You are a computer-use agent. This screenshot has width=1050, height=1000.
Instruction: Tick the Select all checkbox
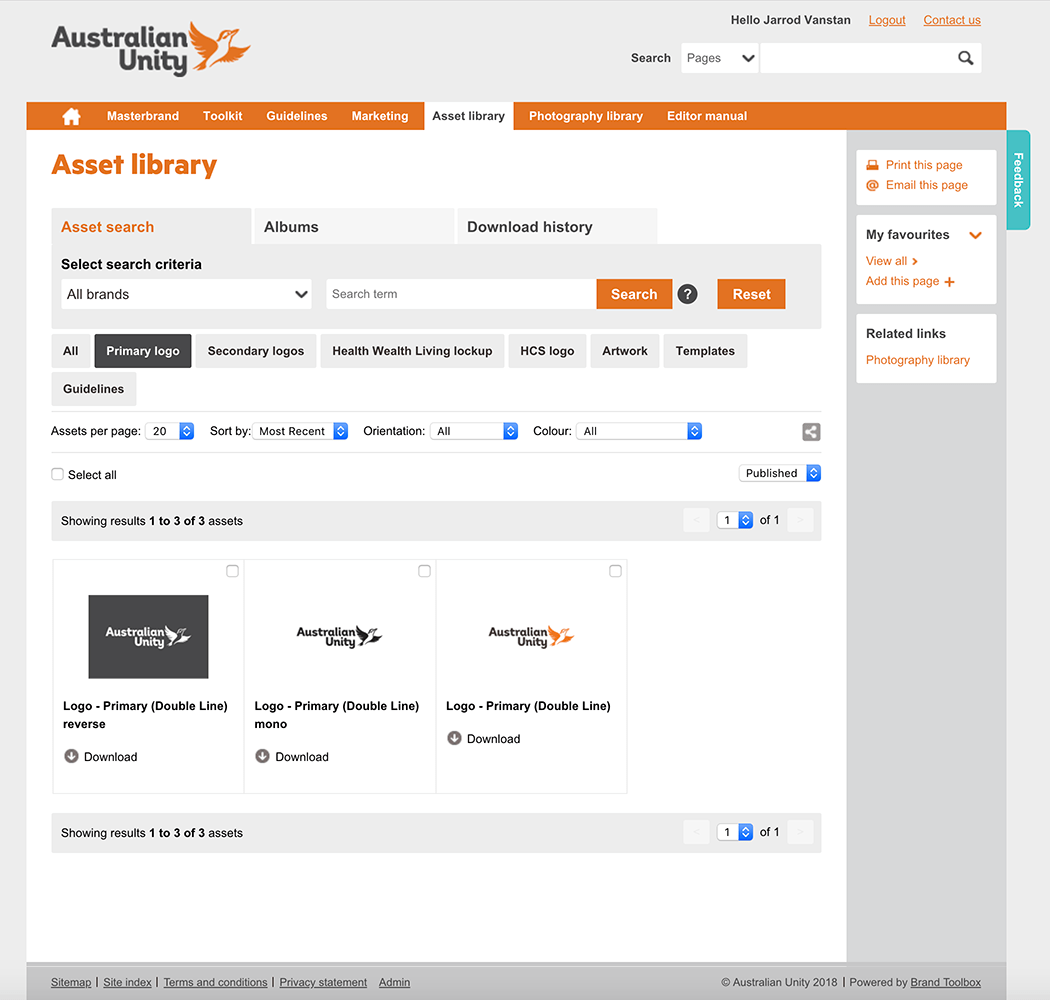[58, 474]
